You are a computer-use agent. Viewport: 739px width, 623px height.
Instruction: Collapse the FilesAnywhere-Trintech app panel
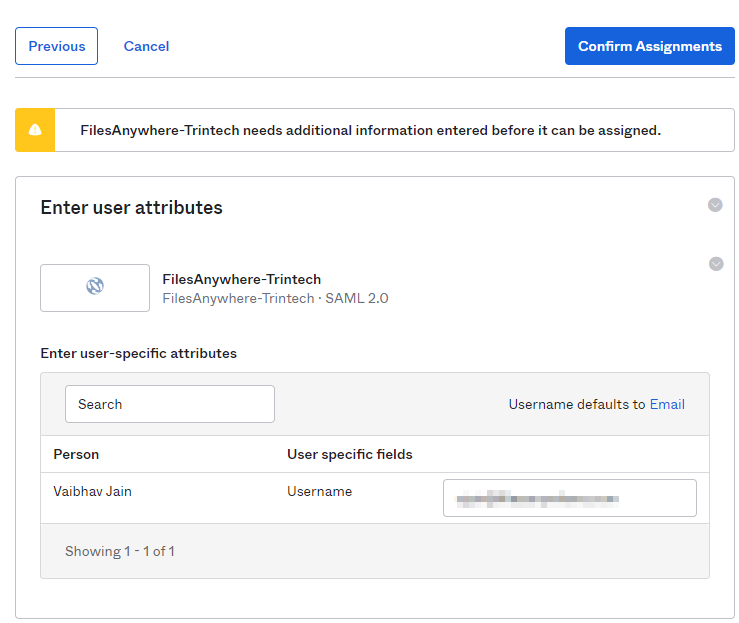[x=716, y=264]
